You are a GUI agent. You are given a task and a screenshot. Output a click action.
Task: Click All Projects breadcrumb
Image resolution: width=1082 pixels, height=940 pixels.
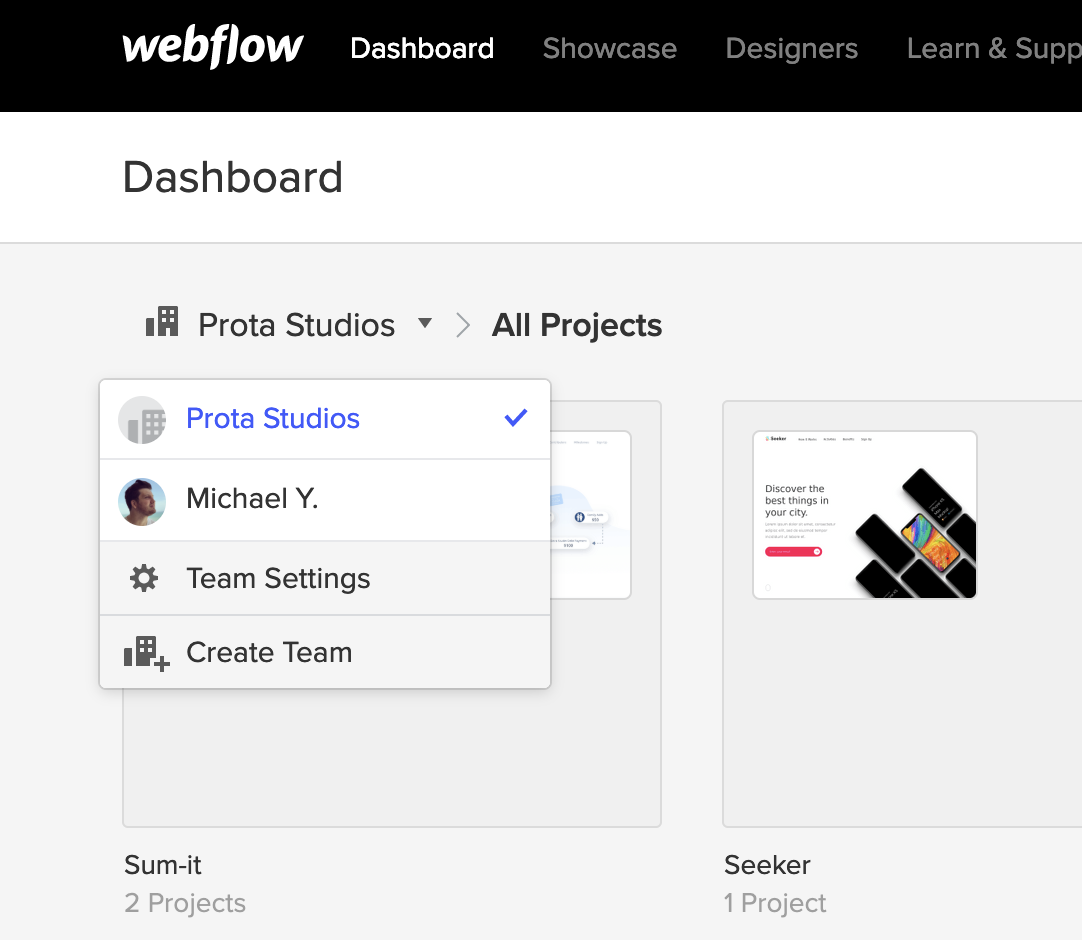point(577,325)
